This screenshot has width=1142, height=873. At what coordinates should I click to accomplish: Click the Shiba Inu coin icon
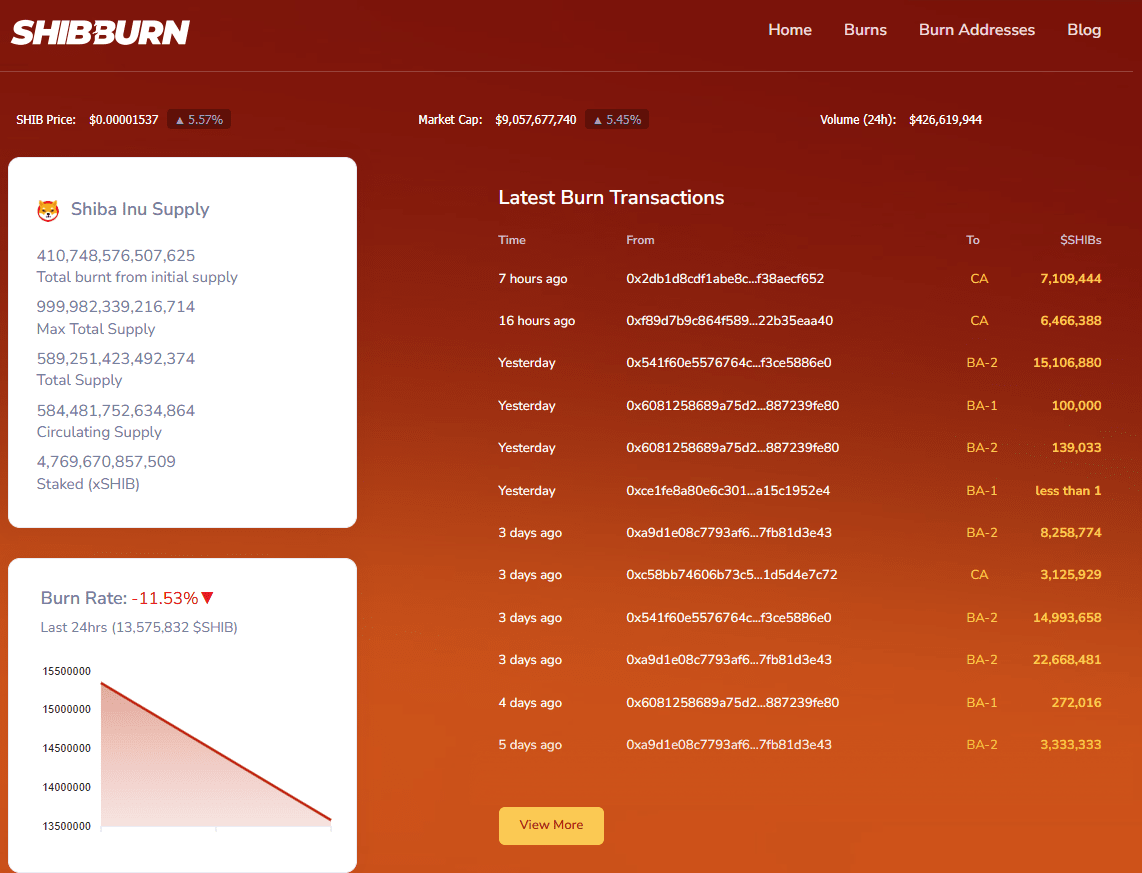[48, 210]
